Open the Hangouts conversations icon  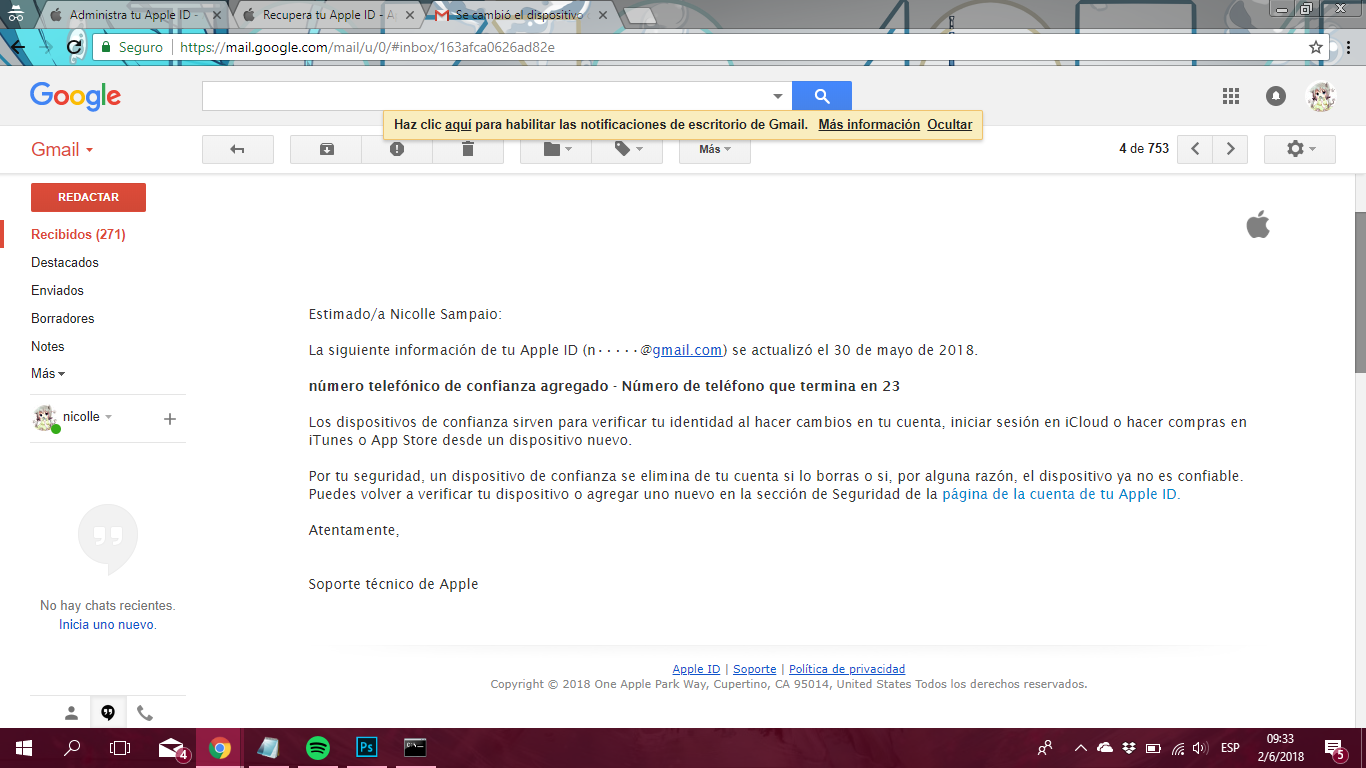click(108, 713)
